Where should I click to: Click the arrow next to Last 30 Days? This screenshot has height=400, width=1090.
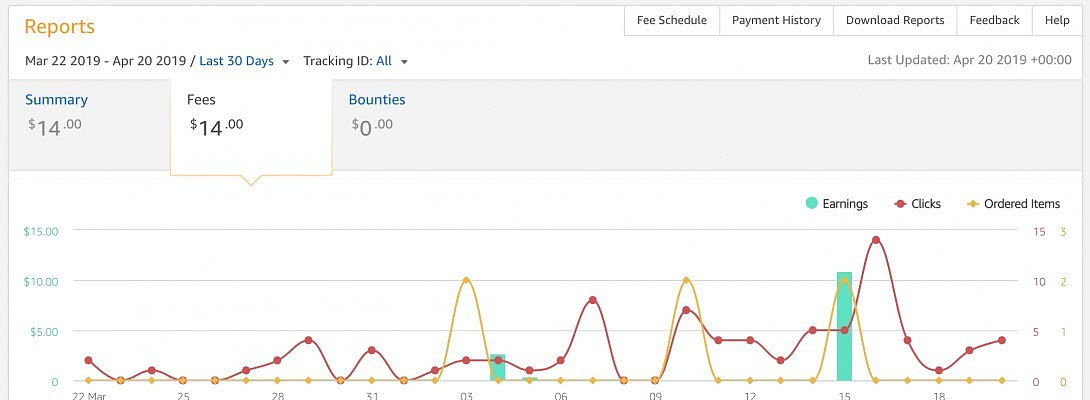(286, 62)
